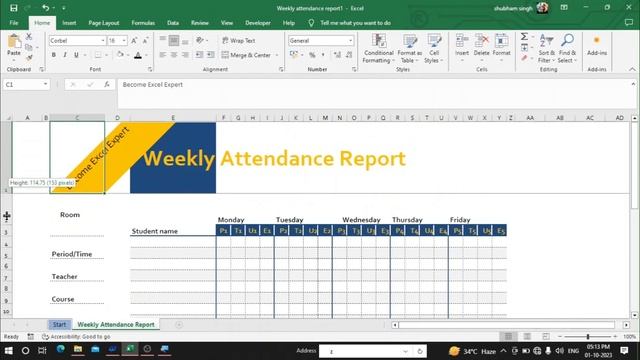640x360 pixels.
Task: Click the Increase Indent icon
Action: tap(211, 55)
